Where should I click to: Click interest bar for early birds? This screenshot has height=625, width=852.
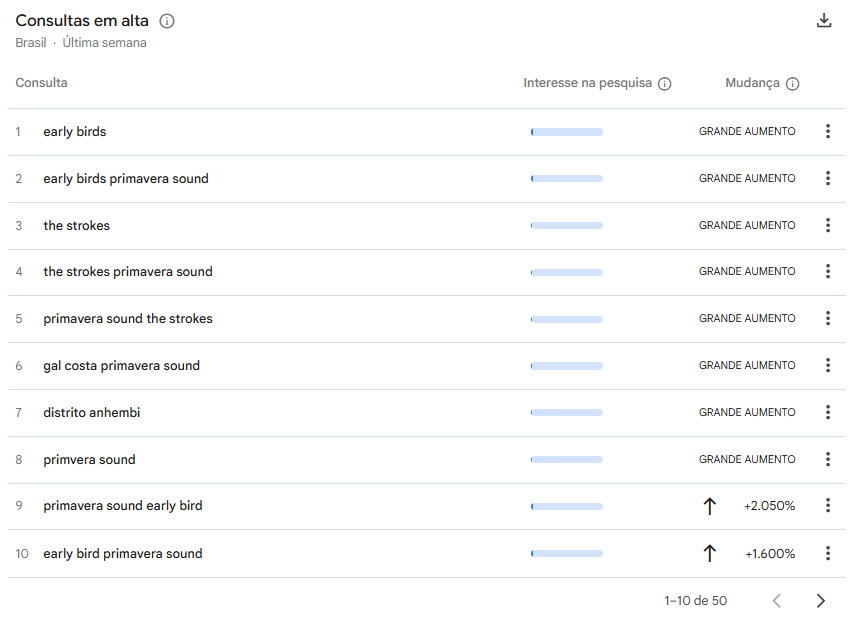pos(567,132)
